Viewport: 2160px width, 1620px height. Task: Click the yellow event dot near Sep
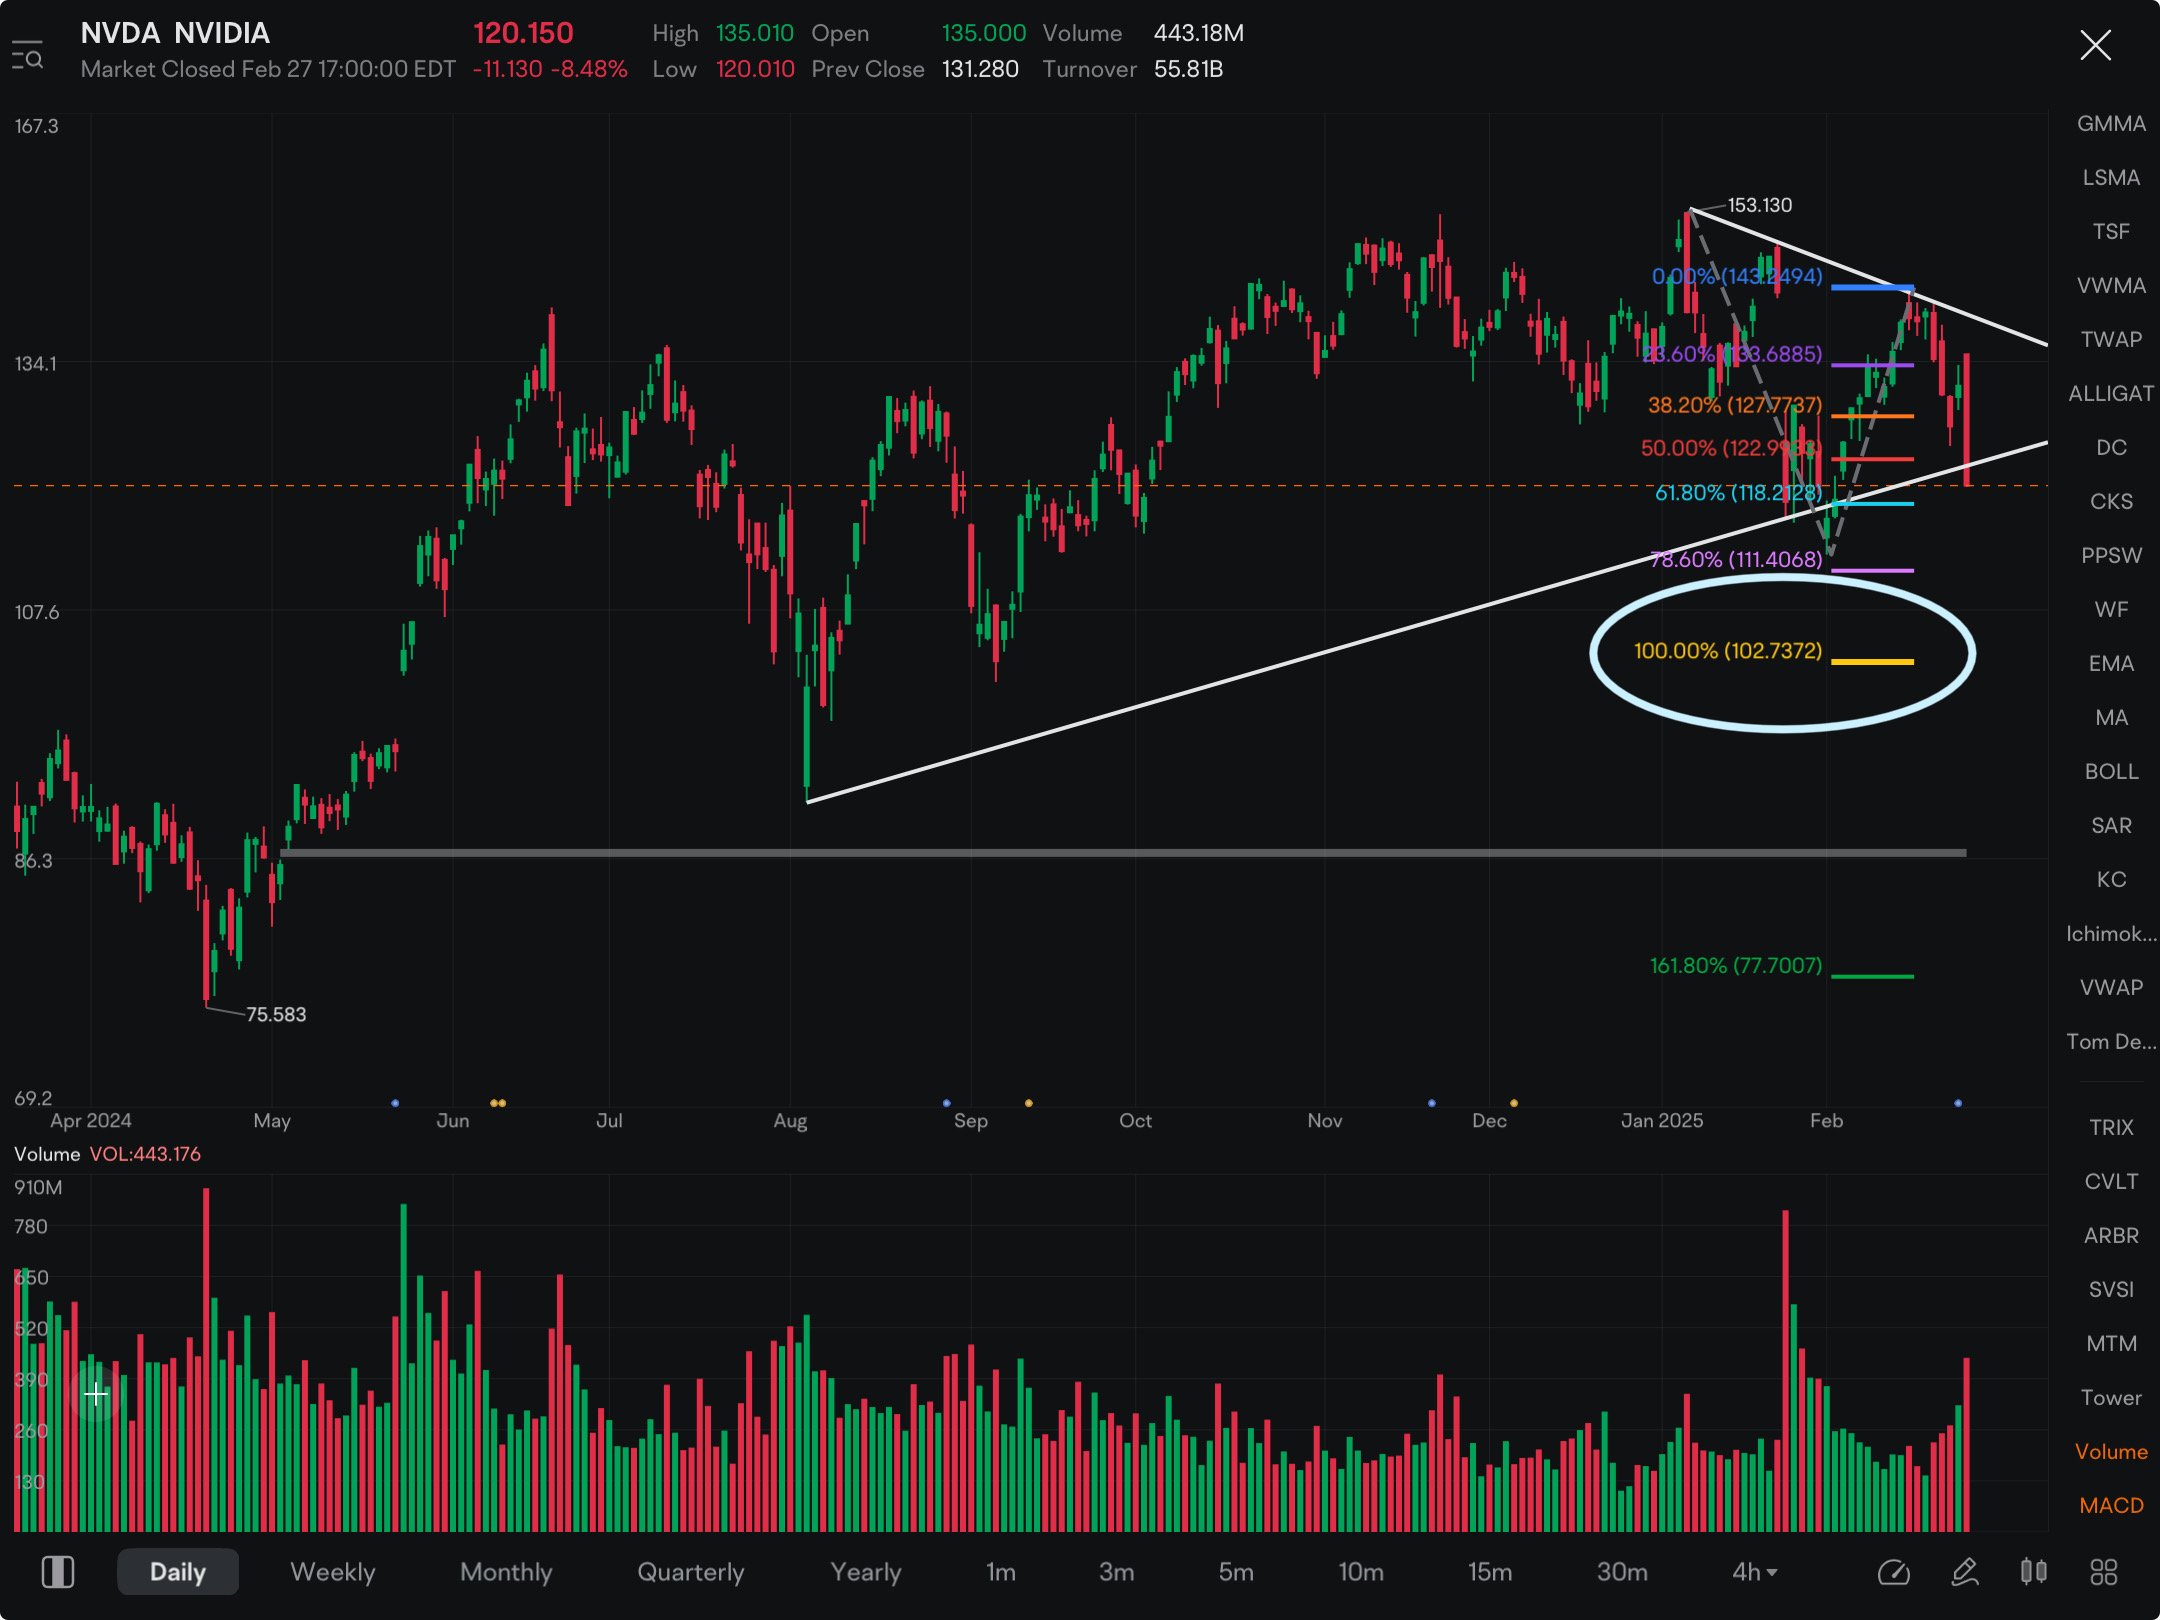pyautogui.click(x=1028, y=1103)
